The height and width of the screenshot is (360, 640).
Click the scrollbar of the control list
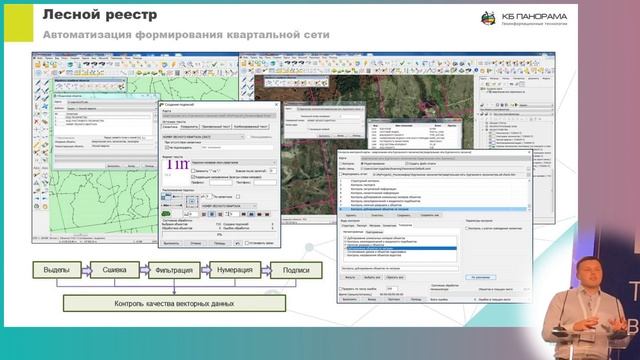coord(529,195)
